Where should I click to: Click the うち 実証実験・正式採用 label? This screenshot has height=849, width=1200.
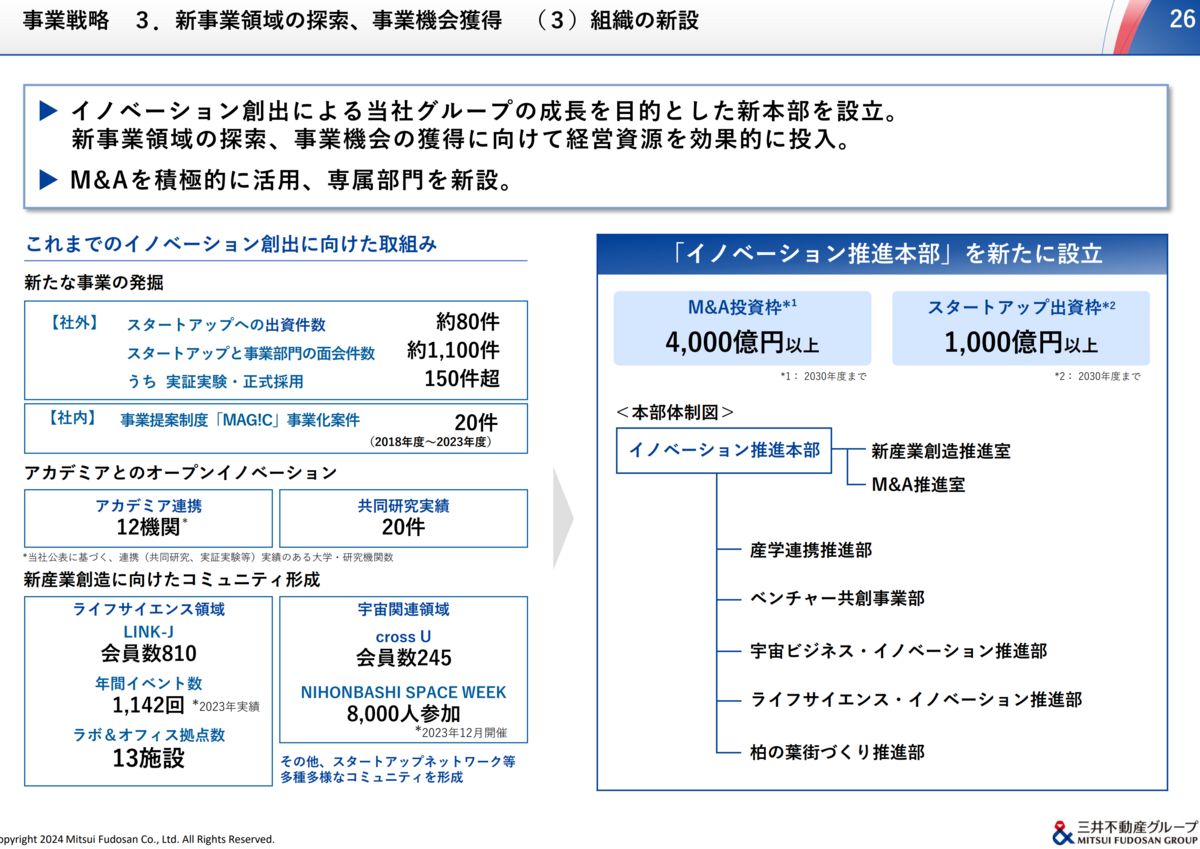pos(215,381)
